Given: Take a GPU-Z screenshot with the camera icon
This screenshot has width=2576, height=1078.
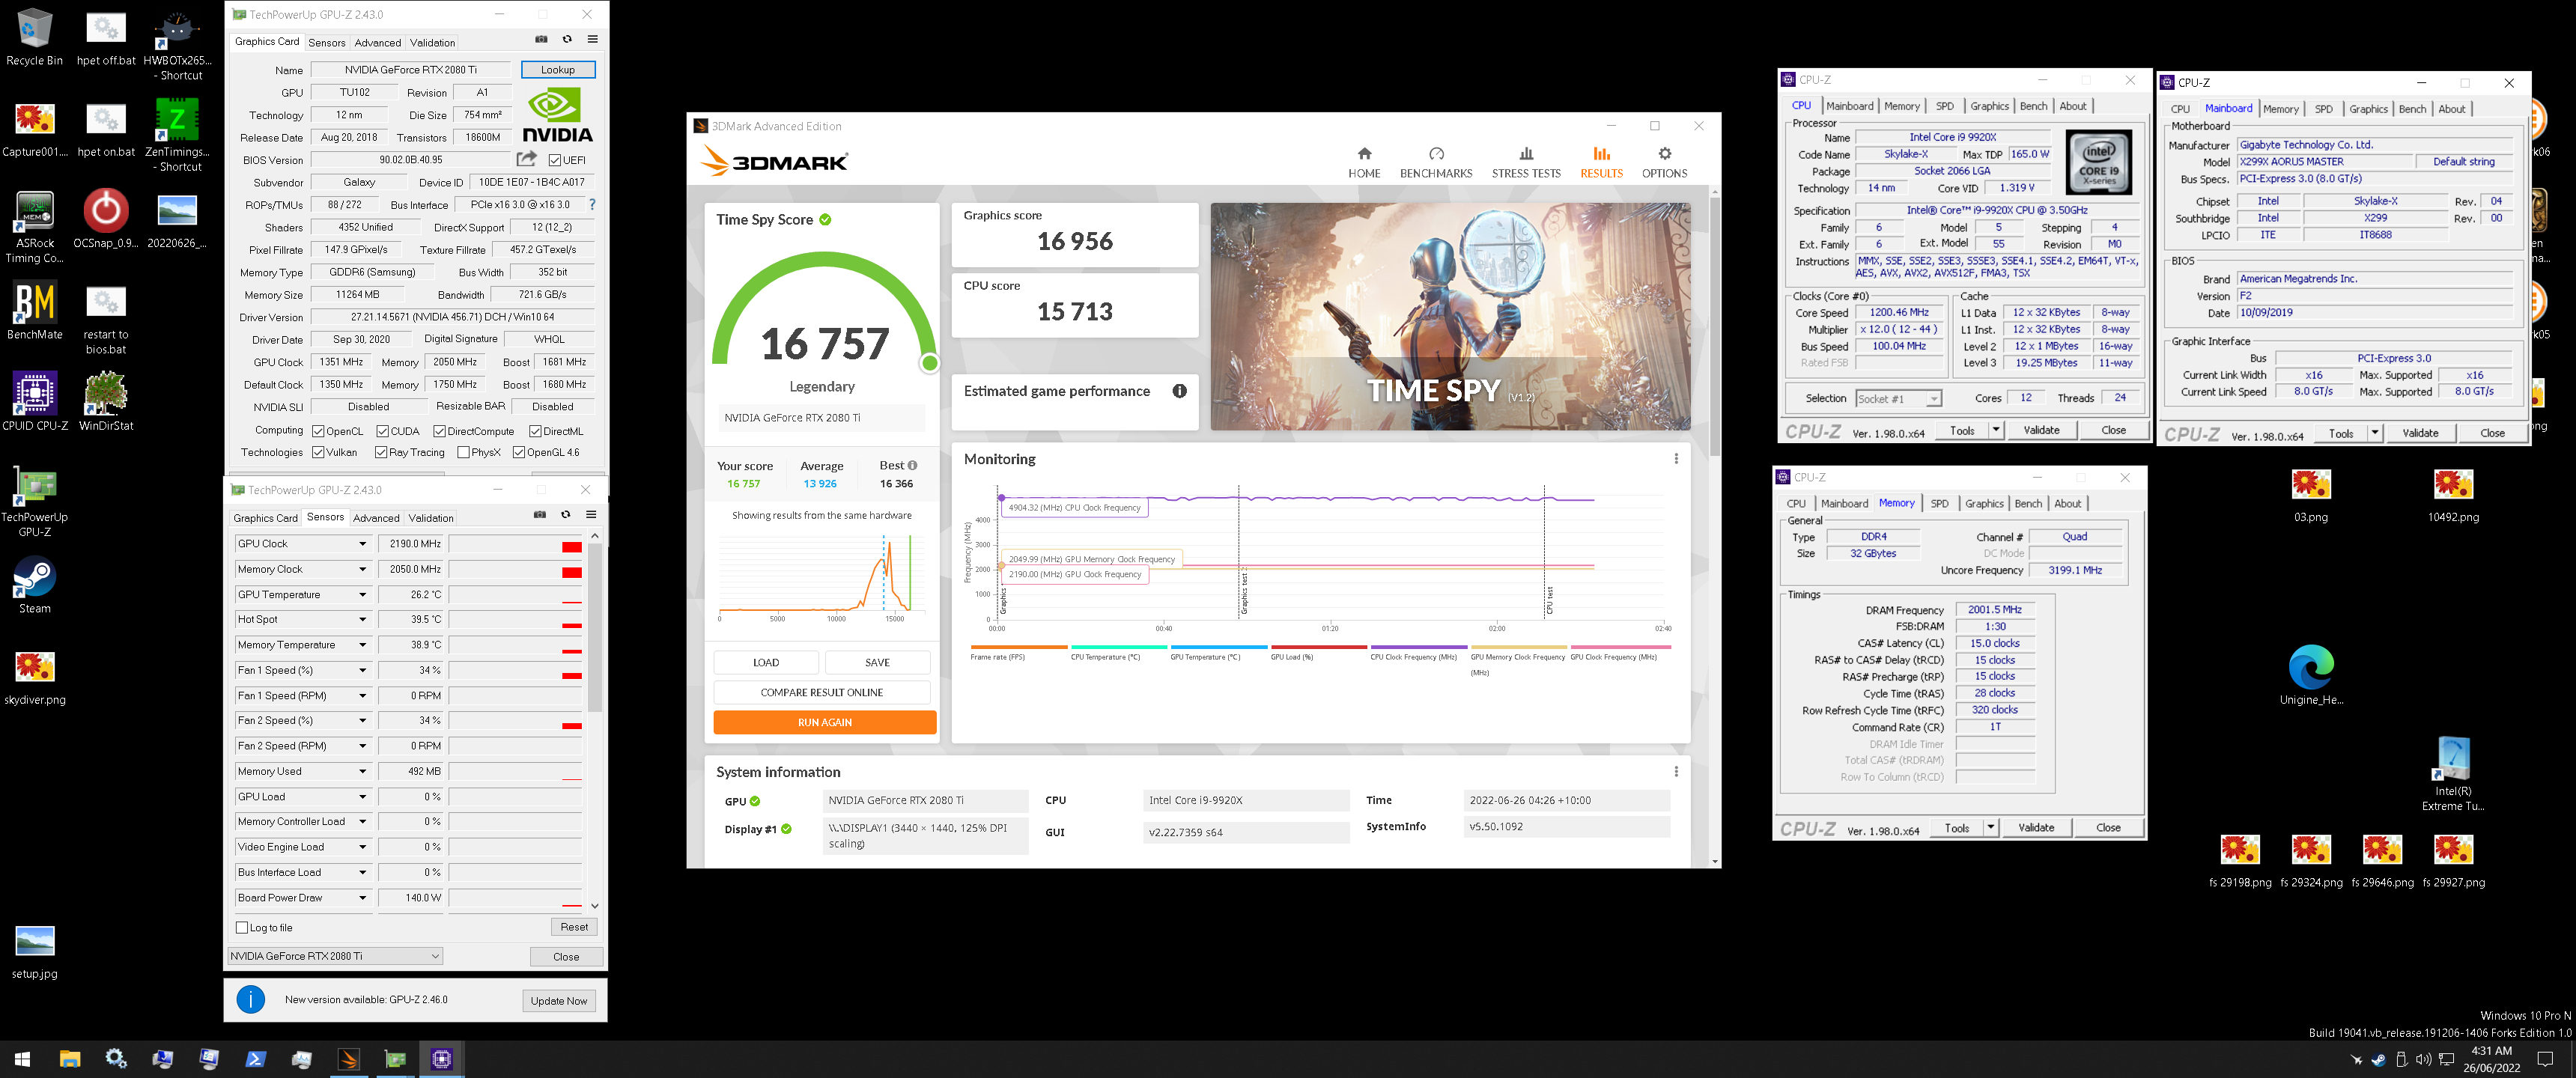Looking at the screenshot, I should click(541, 40).
